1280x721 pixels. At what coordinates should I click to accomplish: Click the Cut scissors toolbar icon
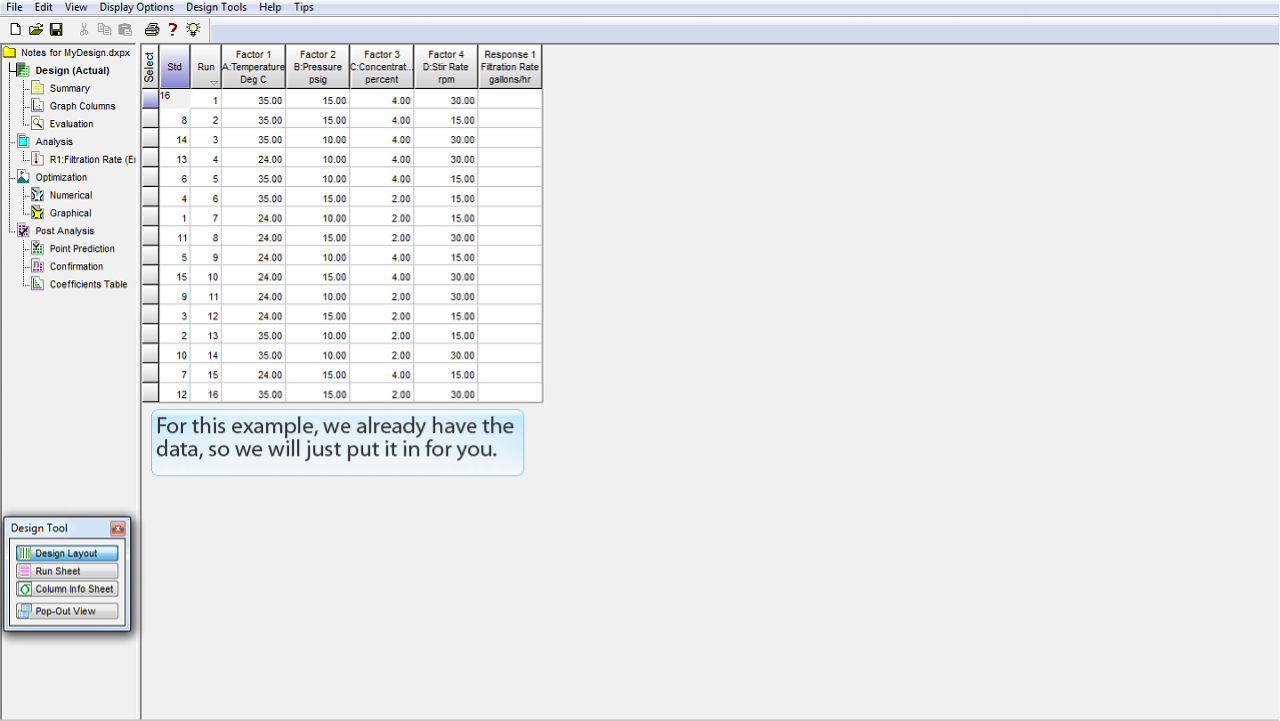pos(84,29)
